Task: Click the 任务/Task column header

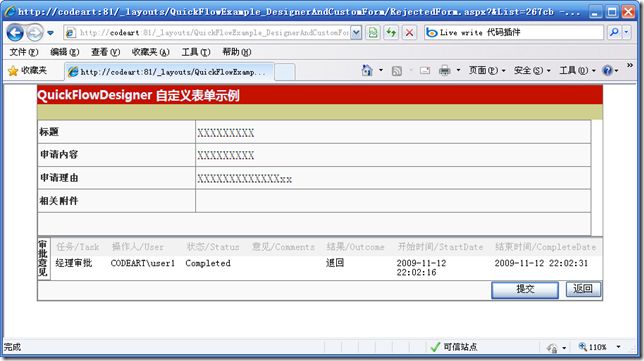Action: point(78,247)
